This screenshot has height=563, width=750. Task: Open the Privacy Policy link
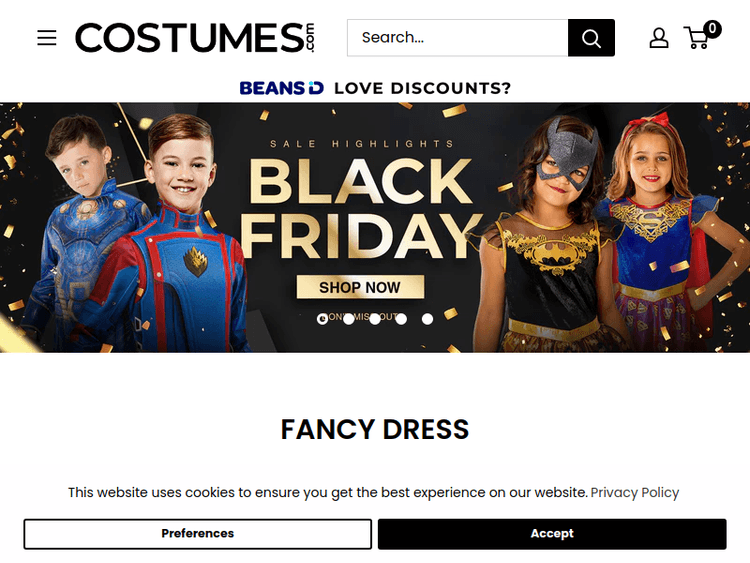634,492
